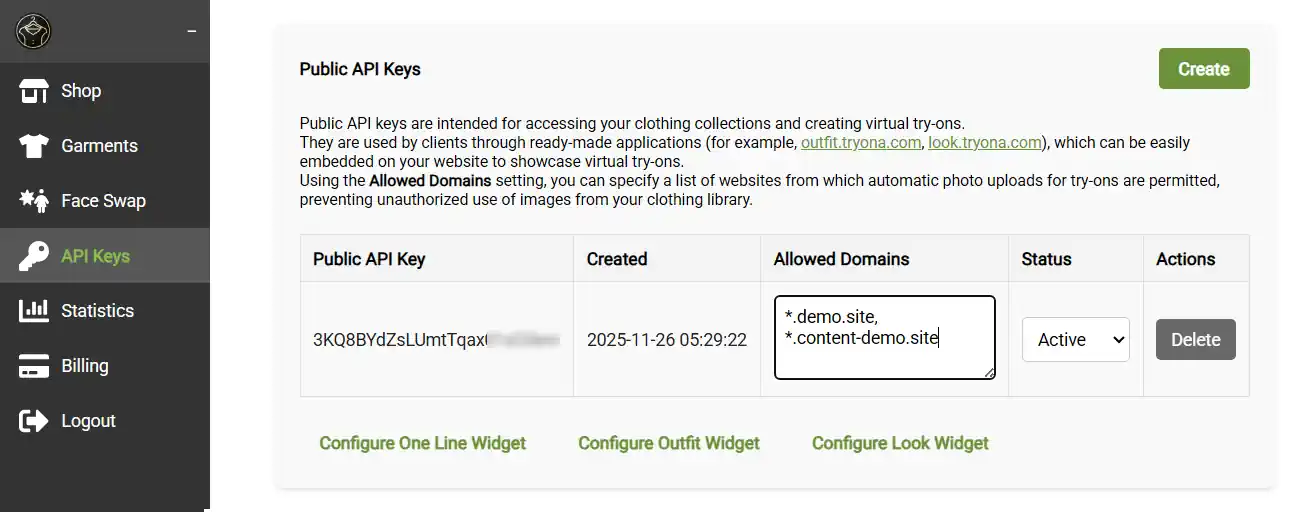Click the API Keys key icon
Image resolution: width=1301 pixels, height=512 pixels.
(34, 256)
